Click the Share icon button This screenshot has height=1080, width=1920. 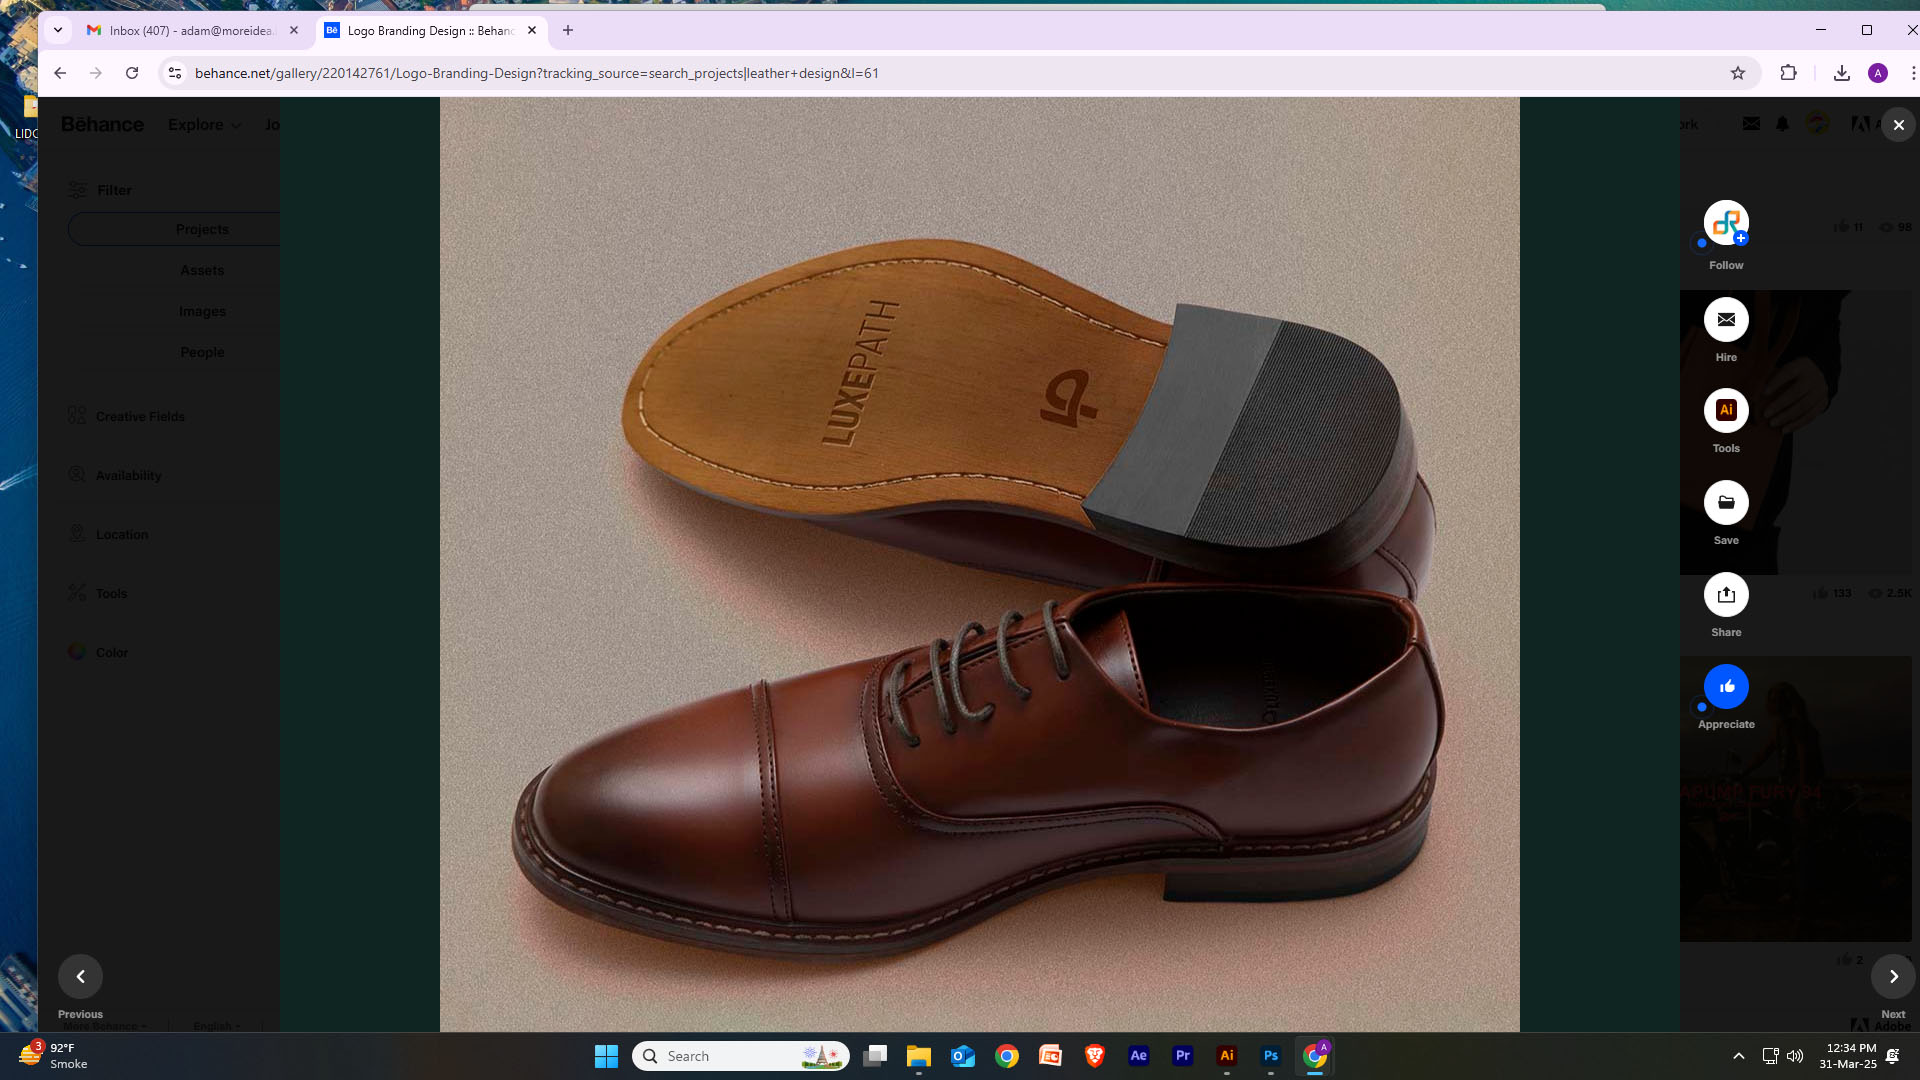pos(1726,595)
